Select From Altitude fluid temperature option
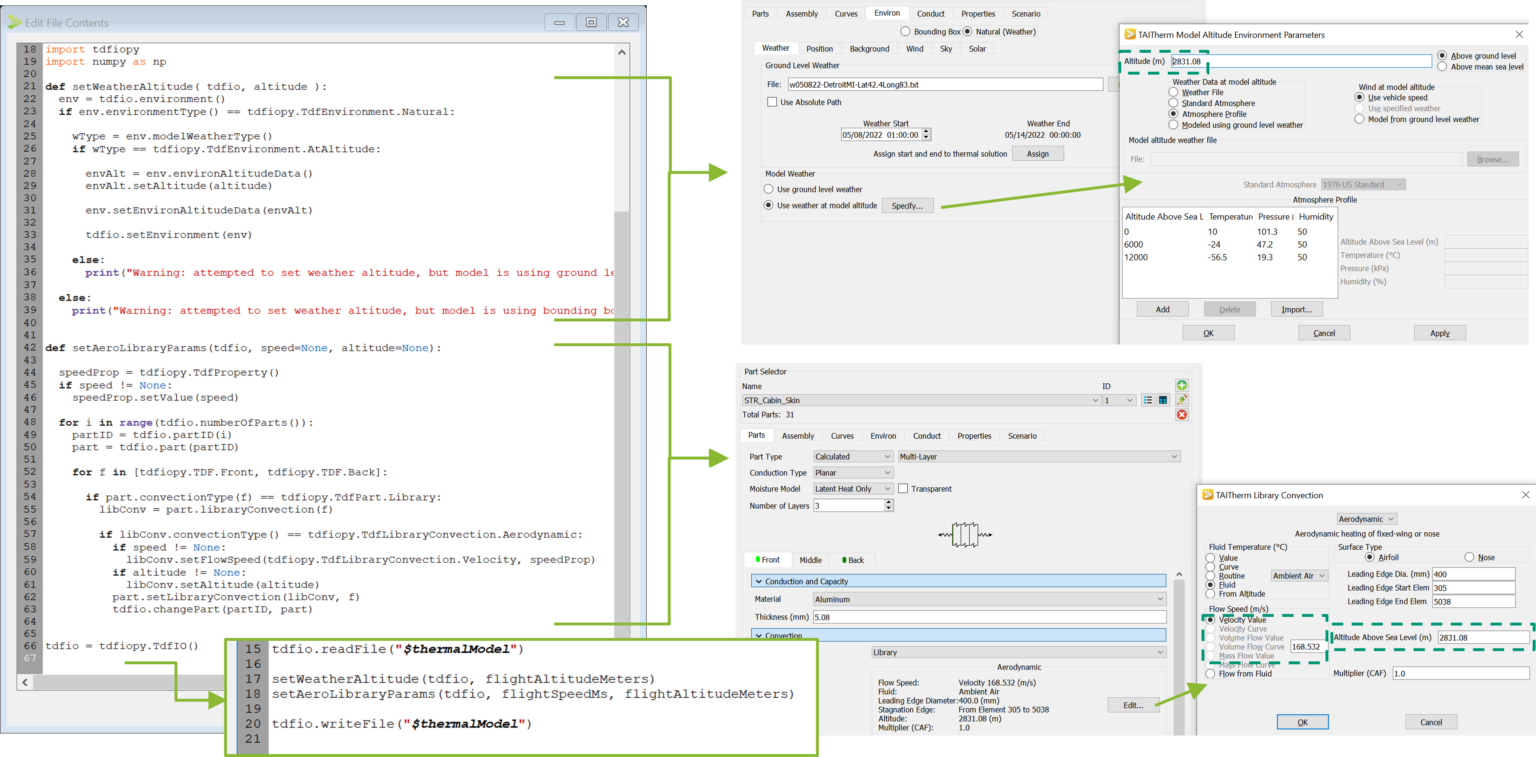 [1212, 596]
